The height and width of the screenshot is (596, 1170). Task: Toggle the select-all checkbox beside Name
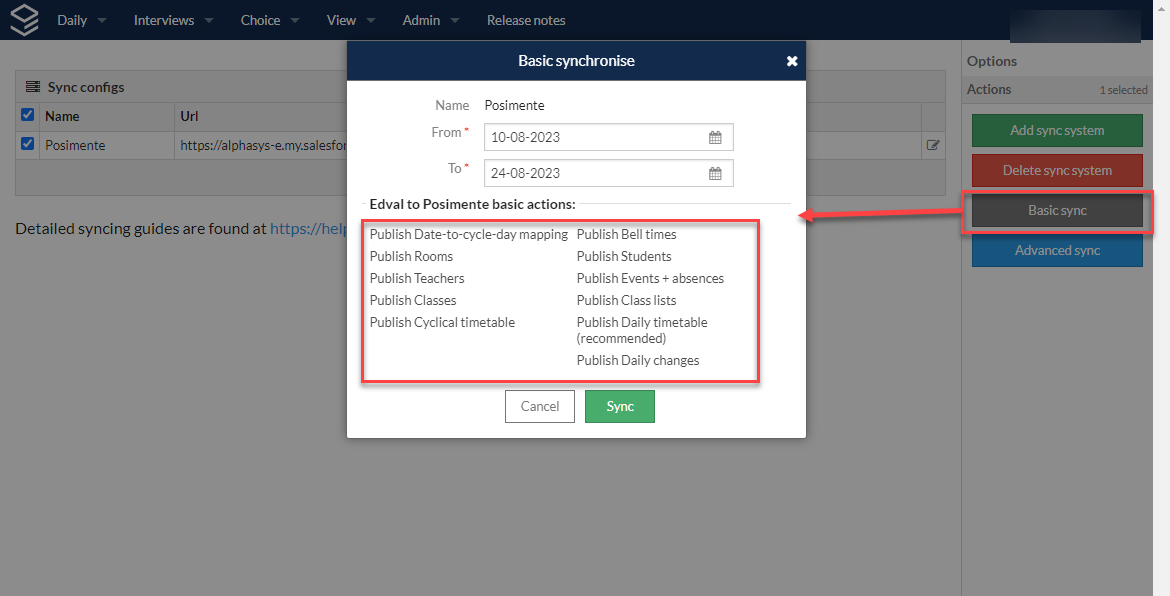coord(28,115)
